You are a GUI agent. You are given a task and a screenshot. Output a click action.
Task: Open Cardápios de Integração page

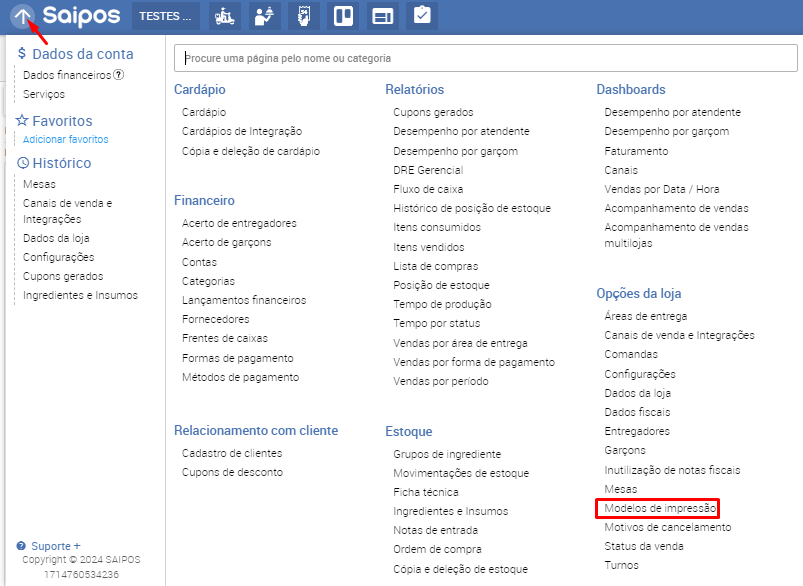(x=241, y=132)
